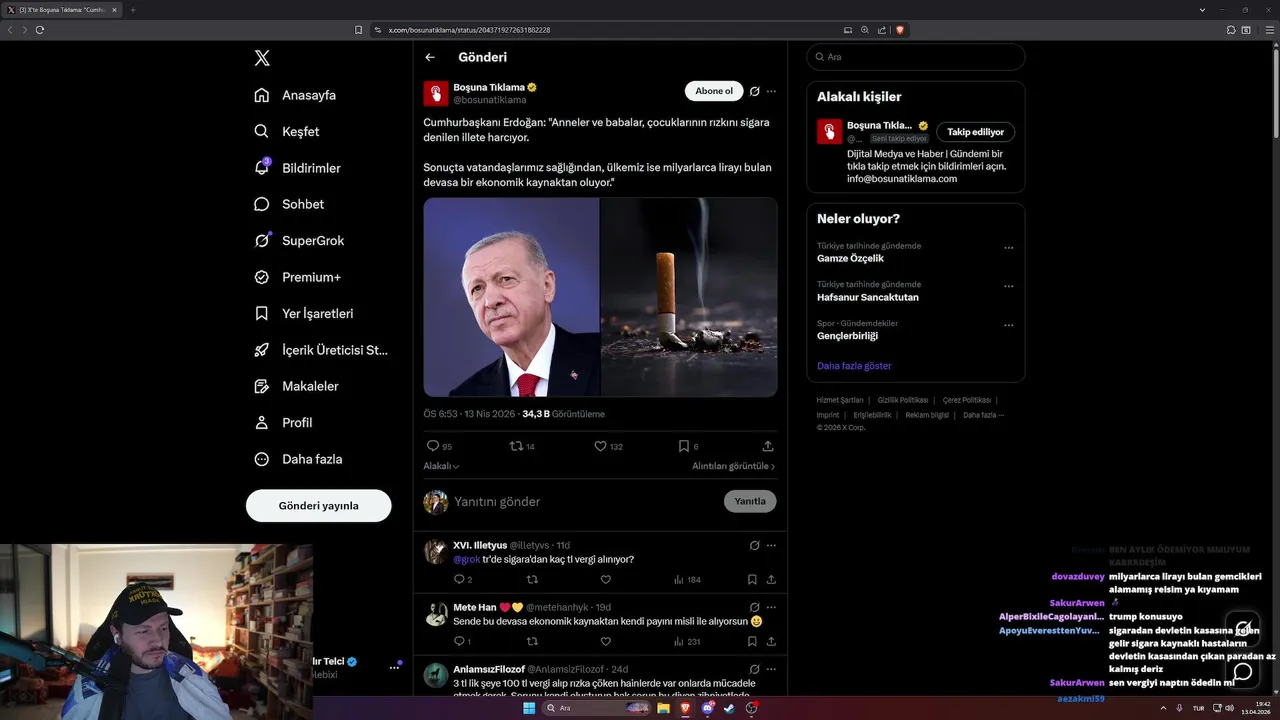Bookmark the main post showing 6 bookmarks
The image size is (1280, 720).
point(683,446)
